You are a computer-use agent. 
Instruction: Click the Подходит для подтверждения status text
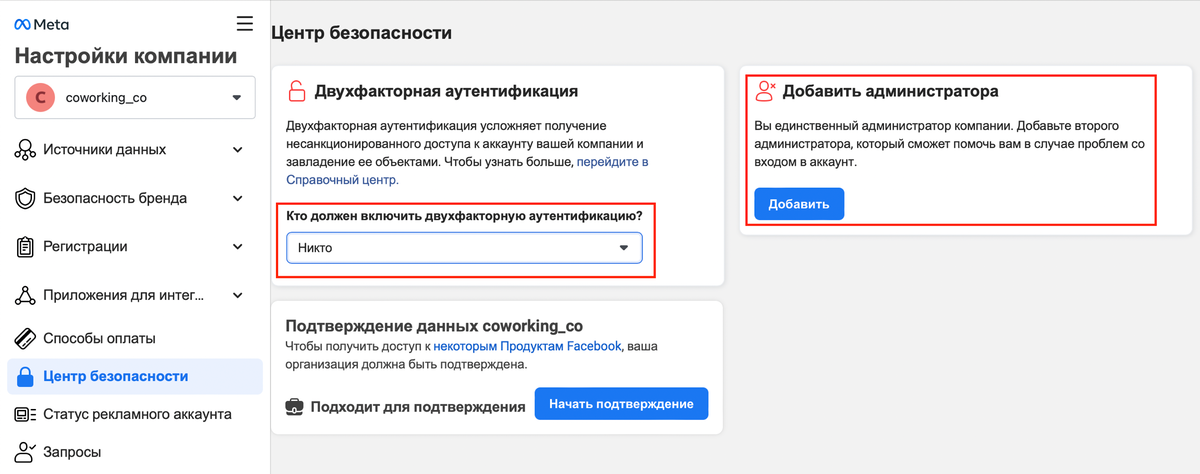[x=418, y=407]
